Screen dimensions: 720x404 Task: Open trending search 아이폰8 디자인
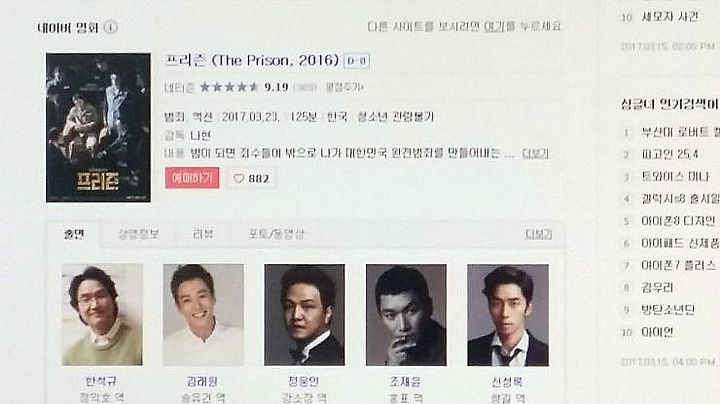pyautogui.click(x=678, y=221)
